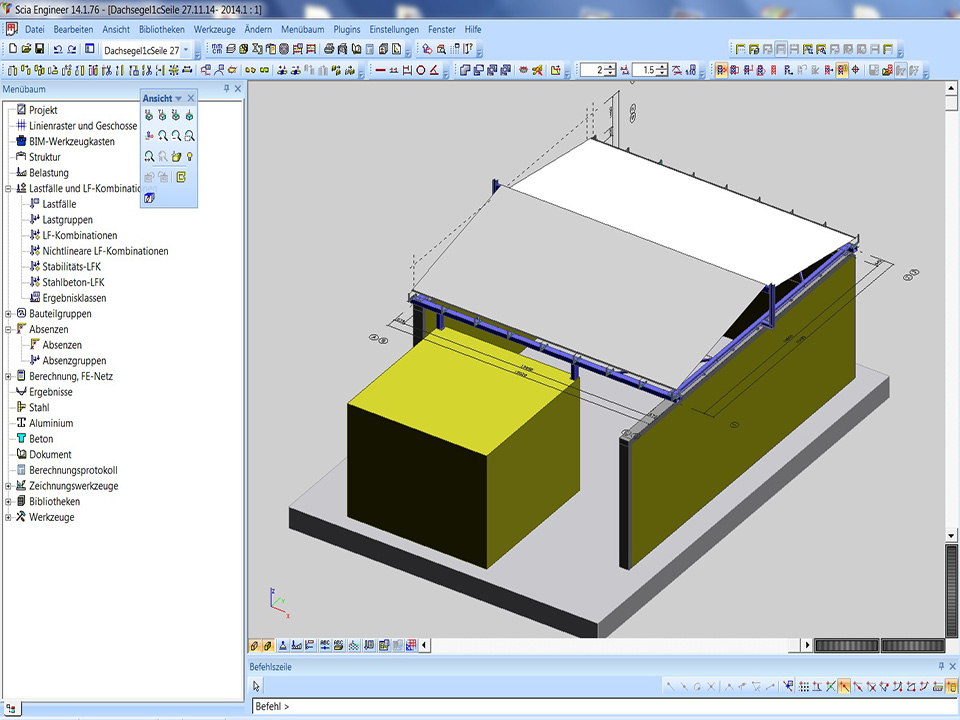Select Berechnungsprotokoll in the Menübaum

(x=73, y=470)
